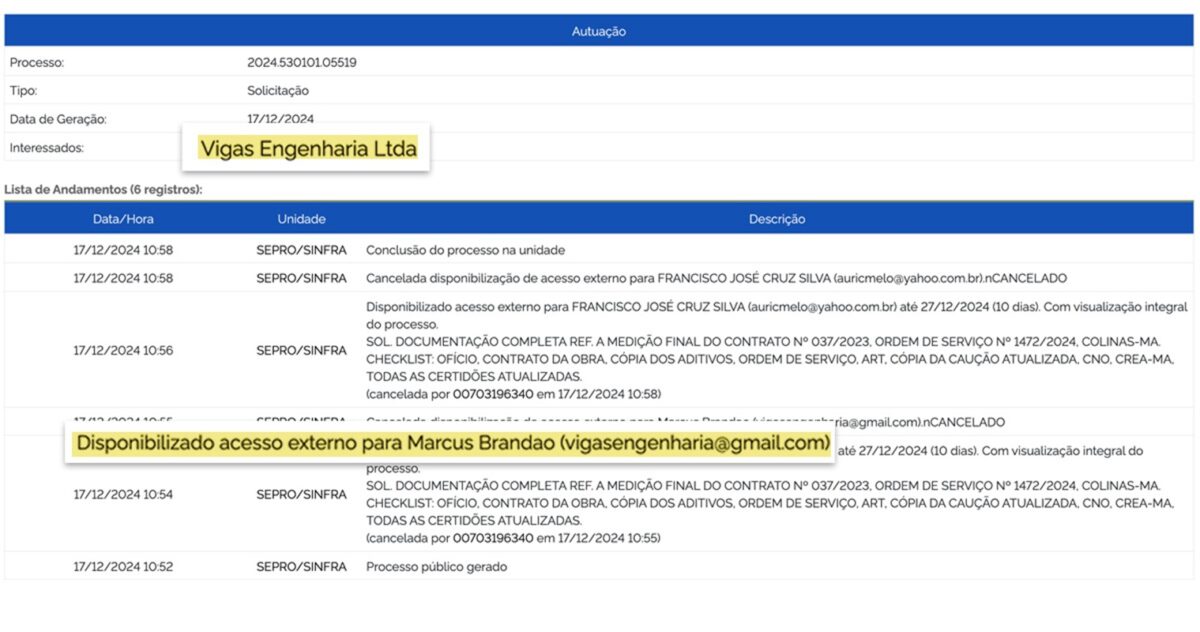Click 00703196340 in the line cancelled at 10:55
The image size is (1200, 632).
493,538
